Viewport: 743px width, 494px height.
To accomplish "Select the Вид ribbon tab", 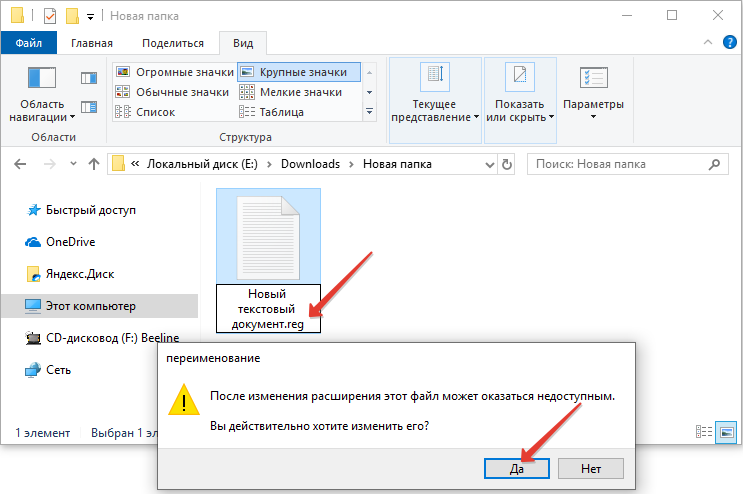I will tap(243, 43).
